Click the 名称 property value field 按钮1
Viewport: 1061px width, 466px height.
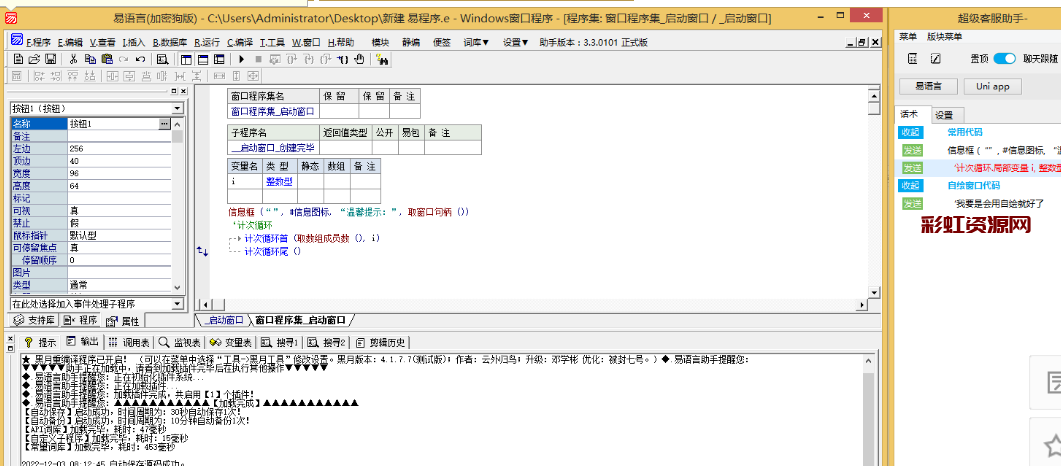pyautogui.click(x=110, y=123)
